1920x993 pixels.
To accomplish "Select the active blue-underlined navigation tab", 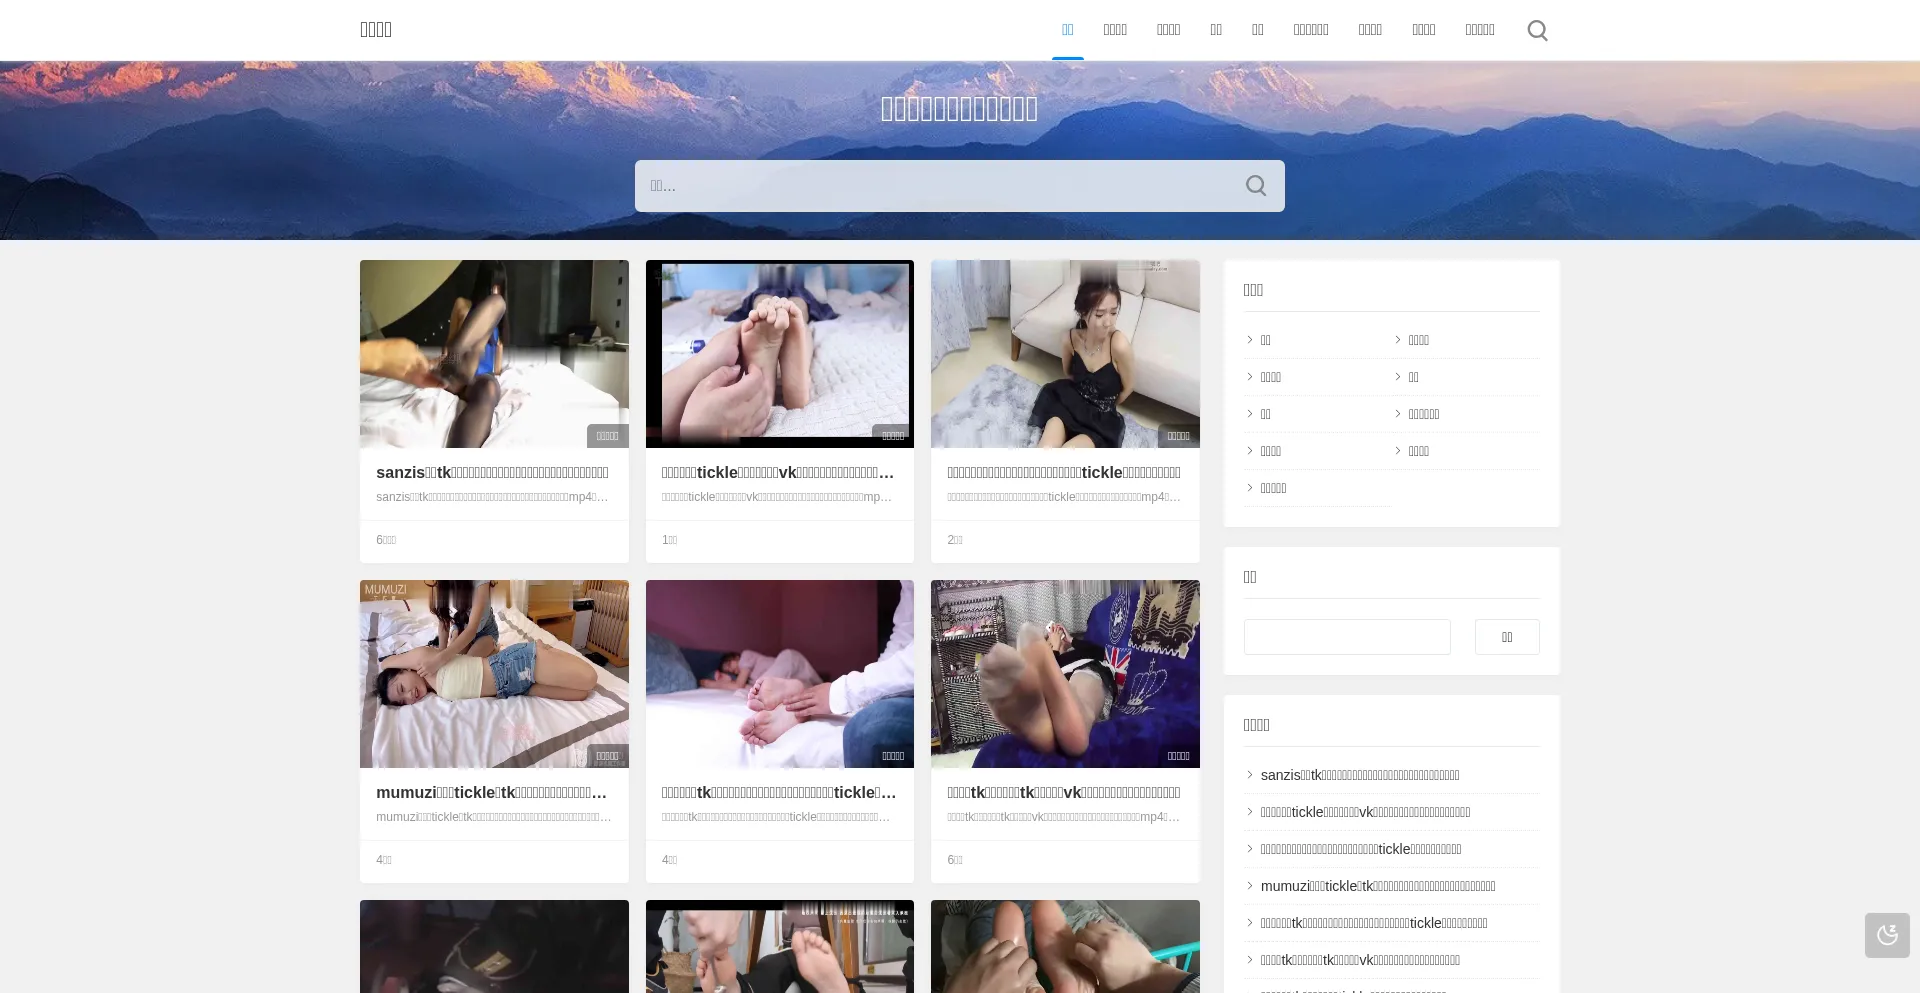I will (x=1067, y=30).
